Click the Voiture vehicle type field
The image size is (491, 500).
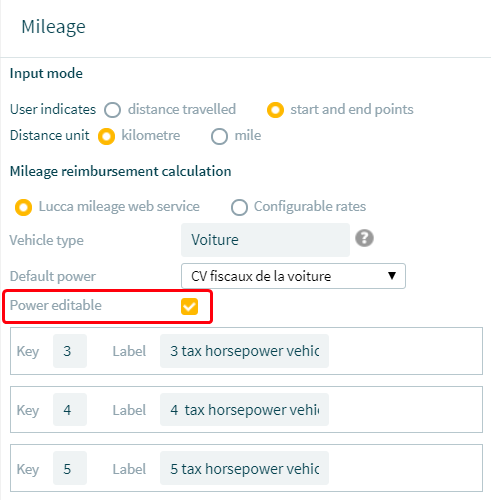click(265, 240)
